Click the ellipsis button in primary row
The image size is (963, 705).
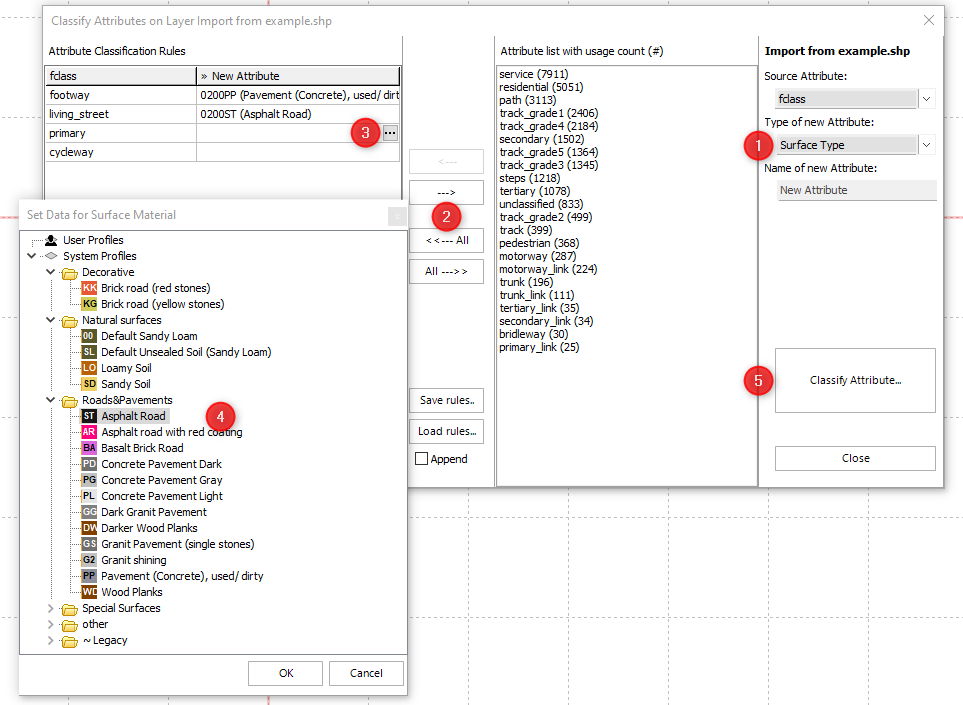[x=390, y=133]
